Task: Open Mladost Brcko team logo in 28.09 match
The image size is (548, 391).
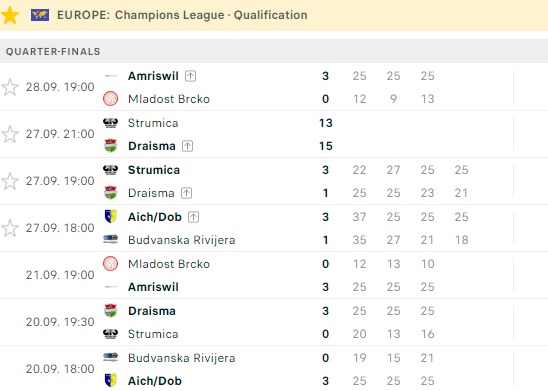Action: click(x=110, y=99)
